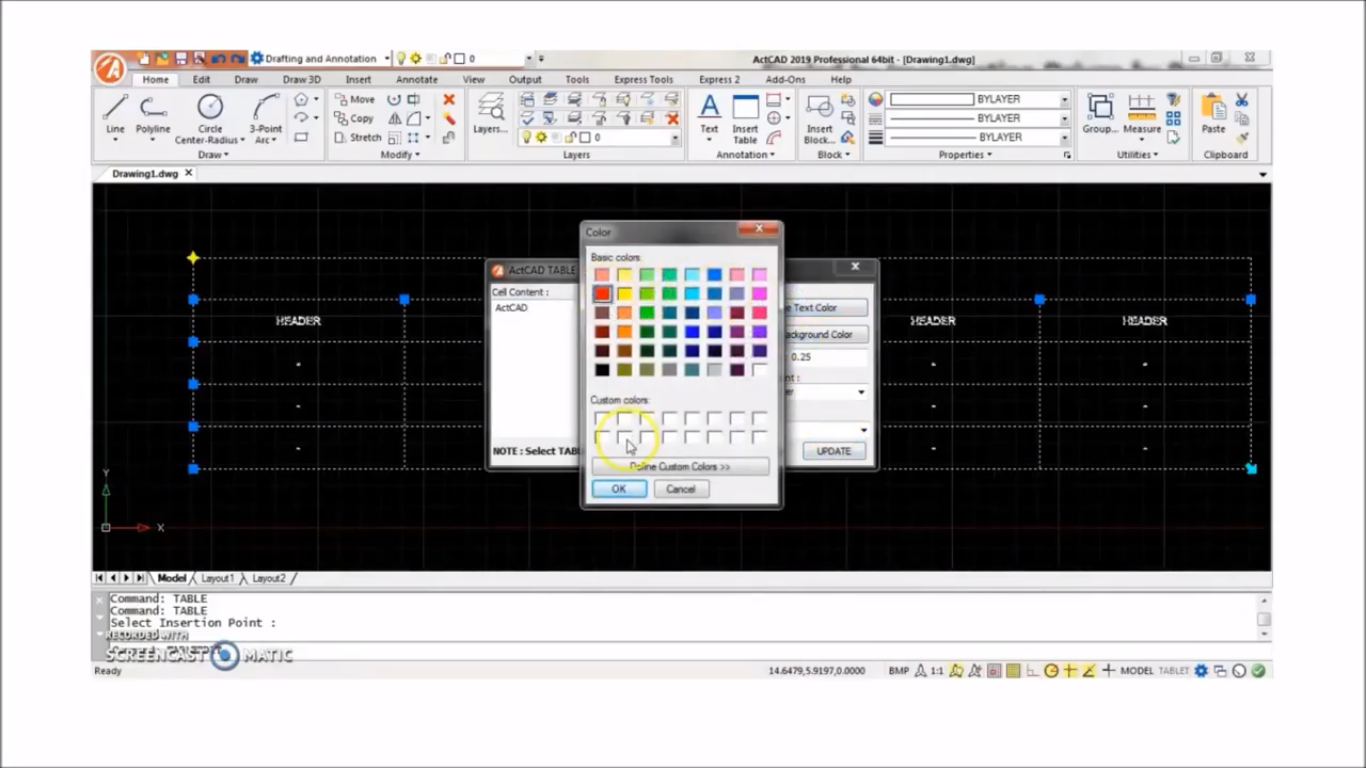Switch to the Annotate ribbon tab
The width and height of the screenshot is (1366, 768).
[x=416, y=80]
